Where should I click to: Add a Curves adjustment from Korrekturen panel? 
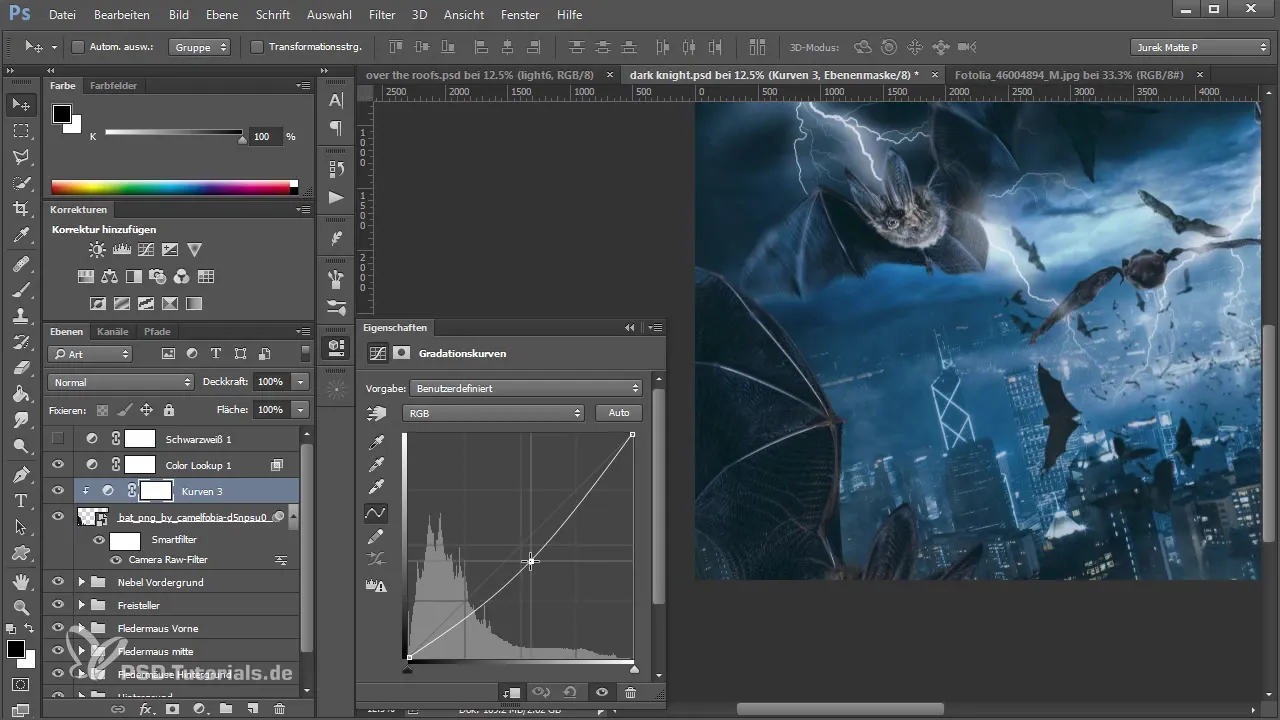pyautogui.click(x=146, y=250)
